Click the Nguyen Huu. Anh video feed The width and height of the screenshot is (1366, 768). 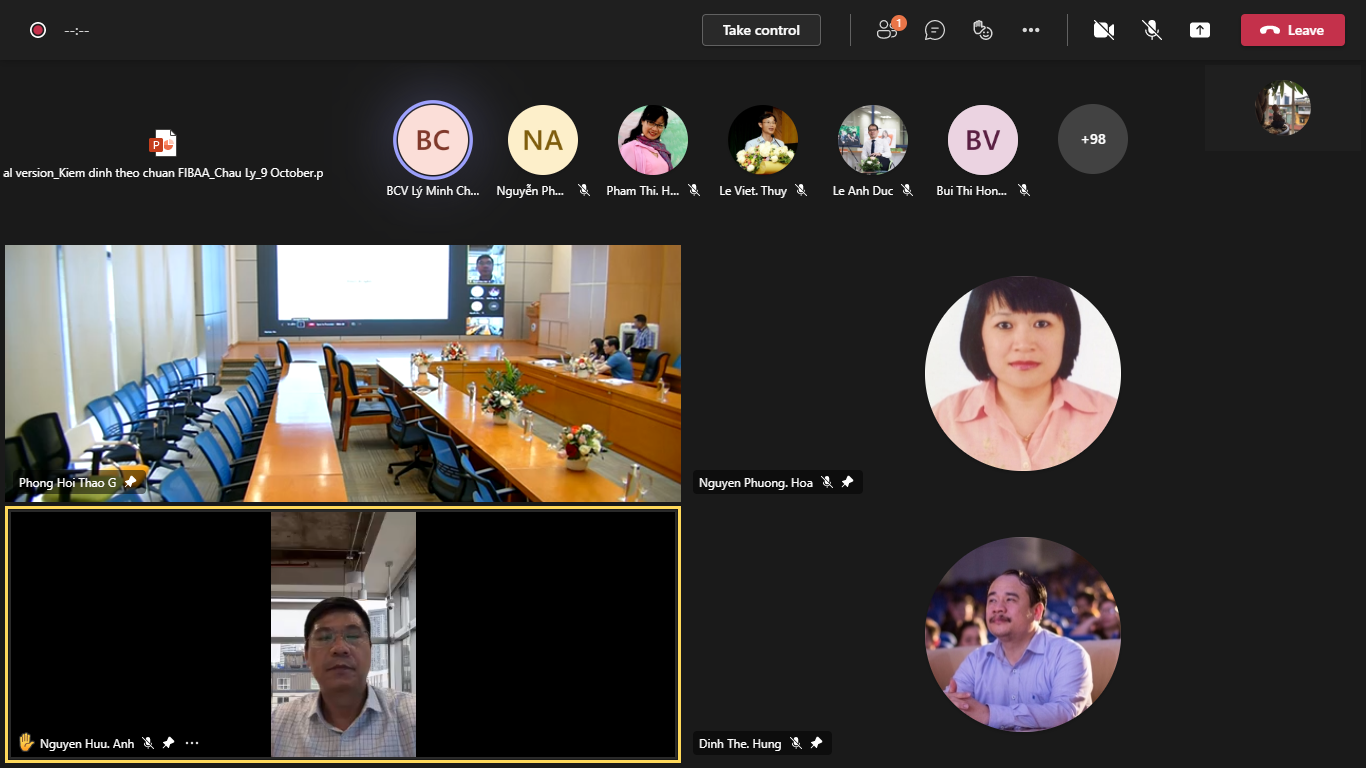click(343, 634)
